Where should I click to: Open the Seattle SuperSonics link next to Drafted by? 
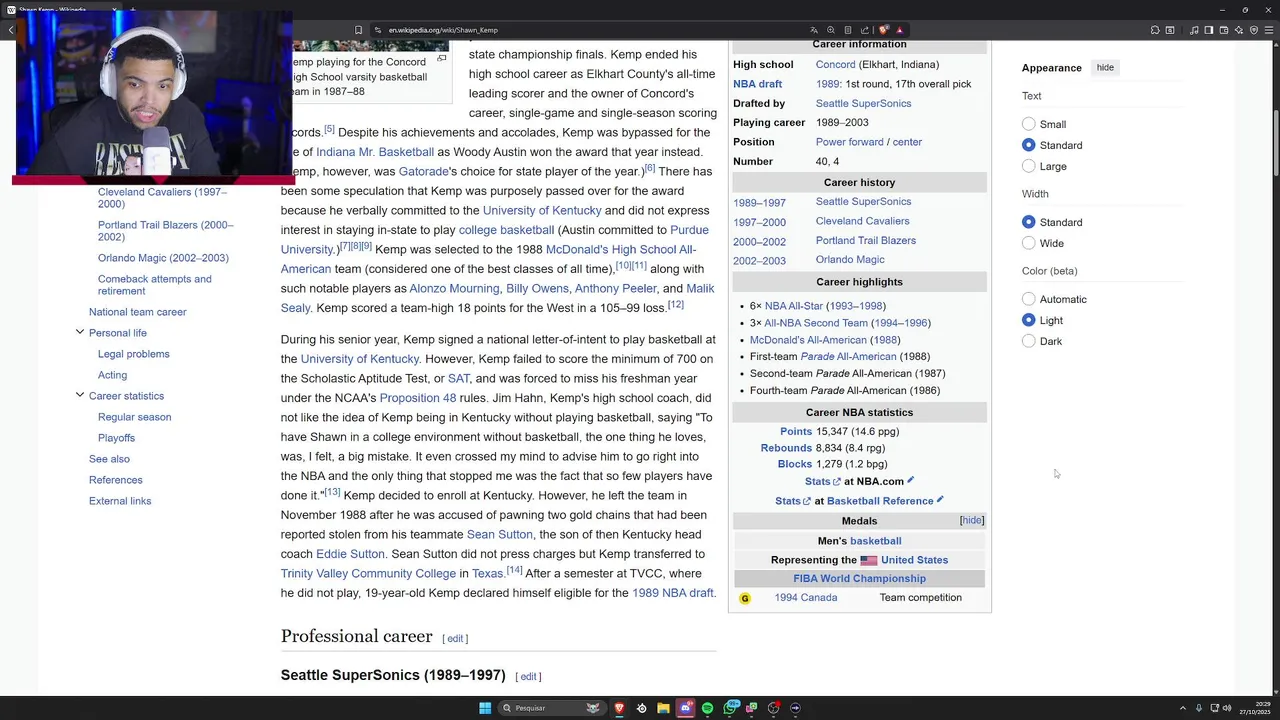863,103
